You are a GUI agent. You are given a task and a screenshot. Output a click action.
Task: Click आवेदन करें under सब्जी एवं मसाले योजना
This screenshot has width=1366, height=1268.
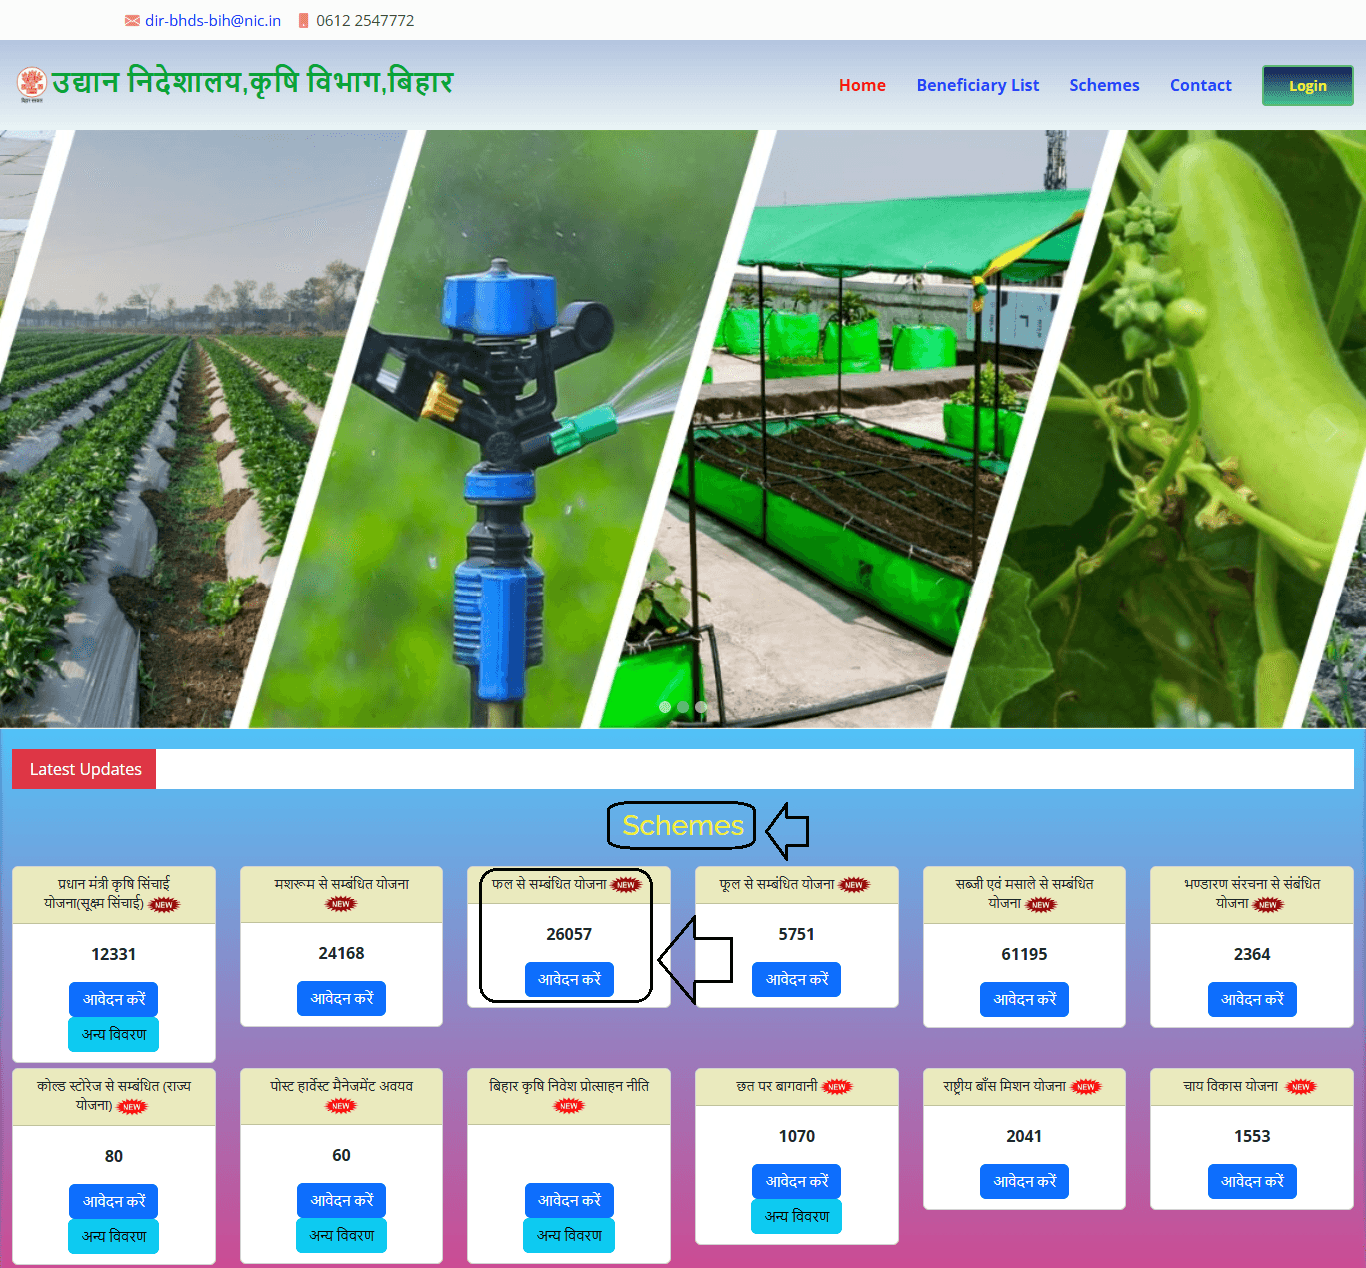pyautogui.click(x=1024, y=1000)
